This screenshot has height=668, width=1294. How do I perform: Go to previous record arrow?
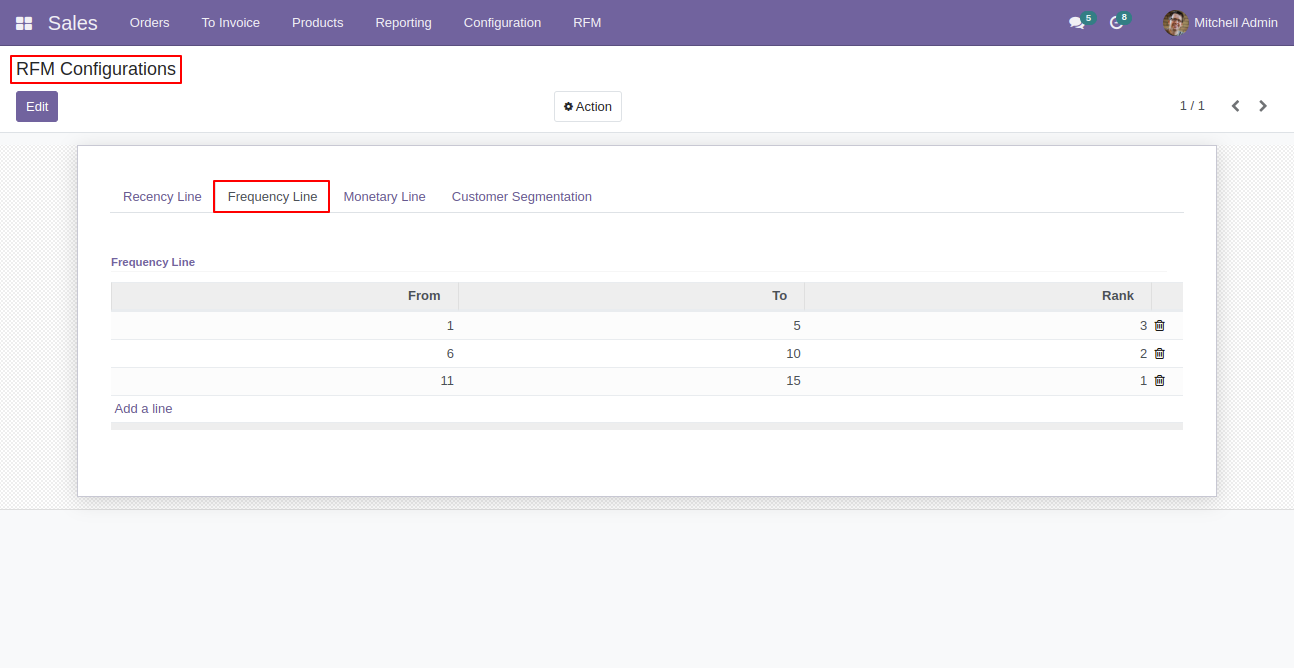[1236, 106]
